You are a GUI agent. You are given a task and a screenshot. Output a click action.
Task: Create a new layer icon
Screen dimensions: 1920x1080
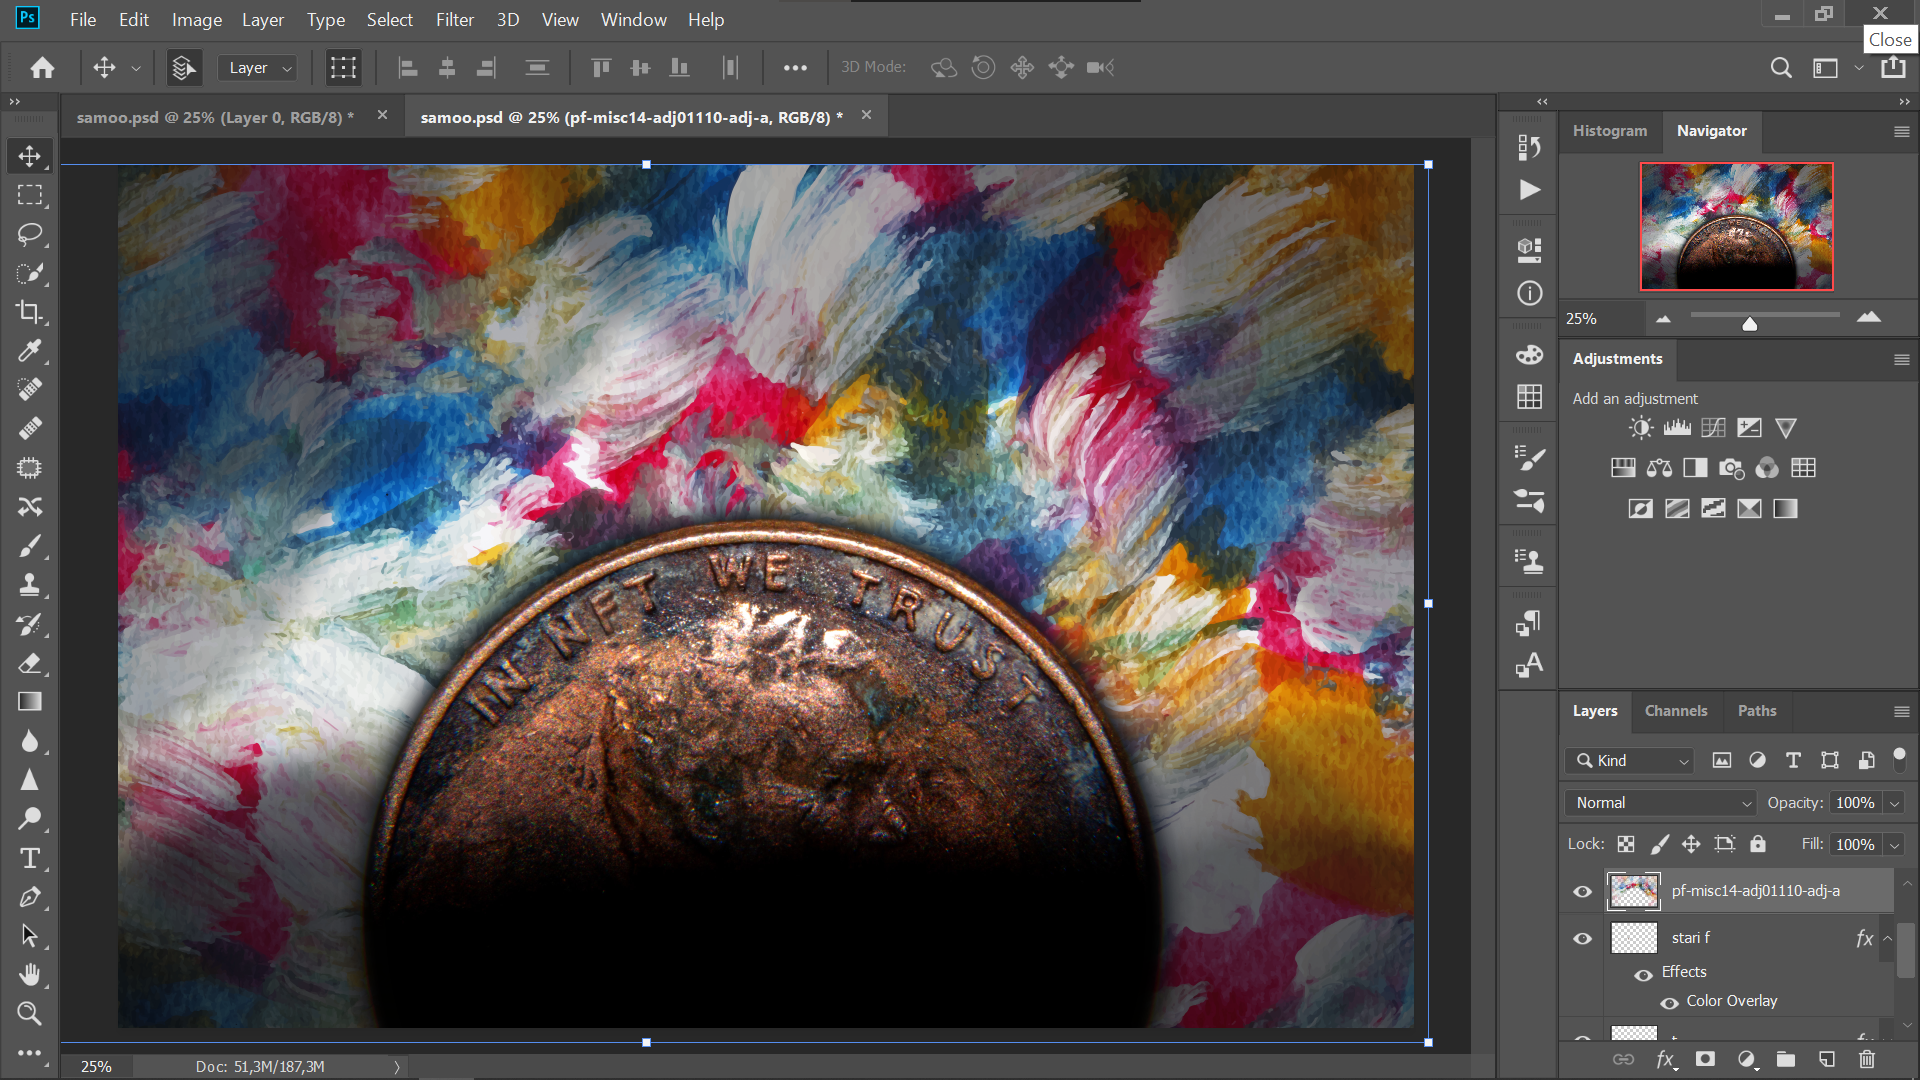point(1826,1060)
